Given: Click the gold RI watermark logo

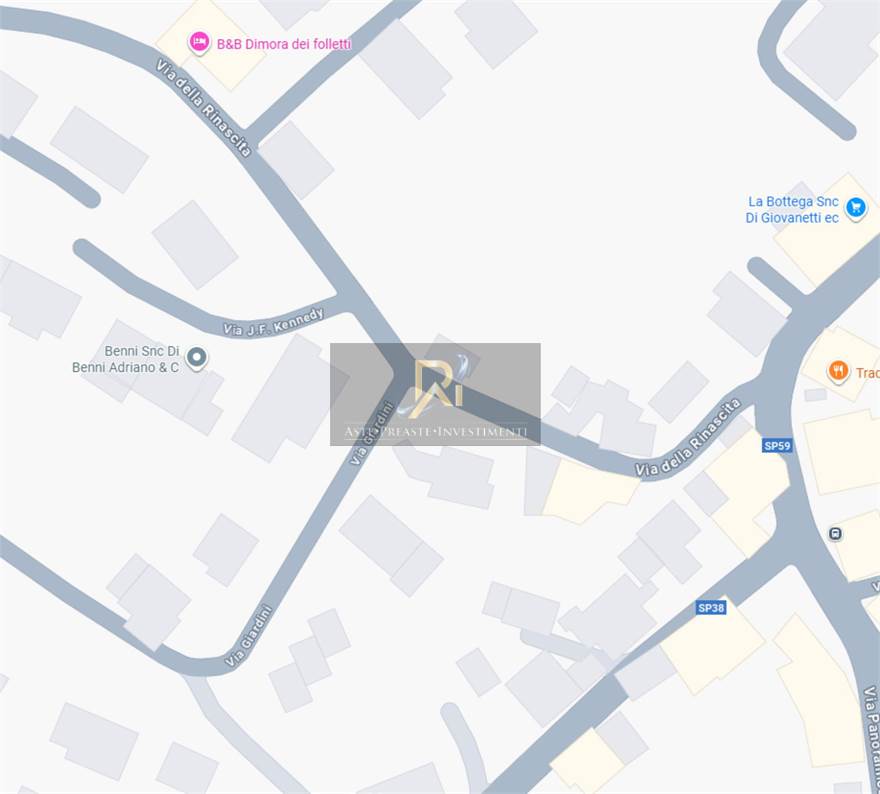Looking at the screenshot, I should (x=438, y=387).
